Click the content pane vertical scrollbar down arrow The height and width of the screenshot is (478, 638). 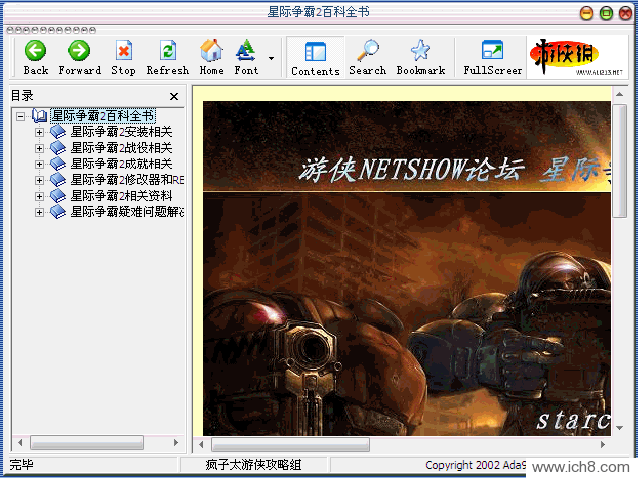tap(620, 427)
